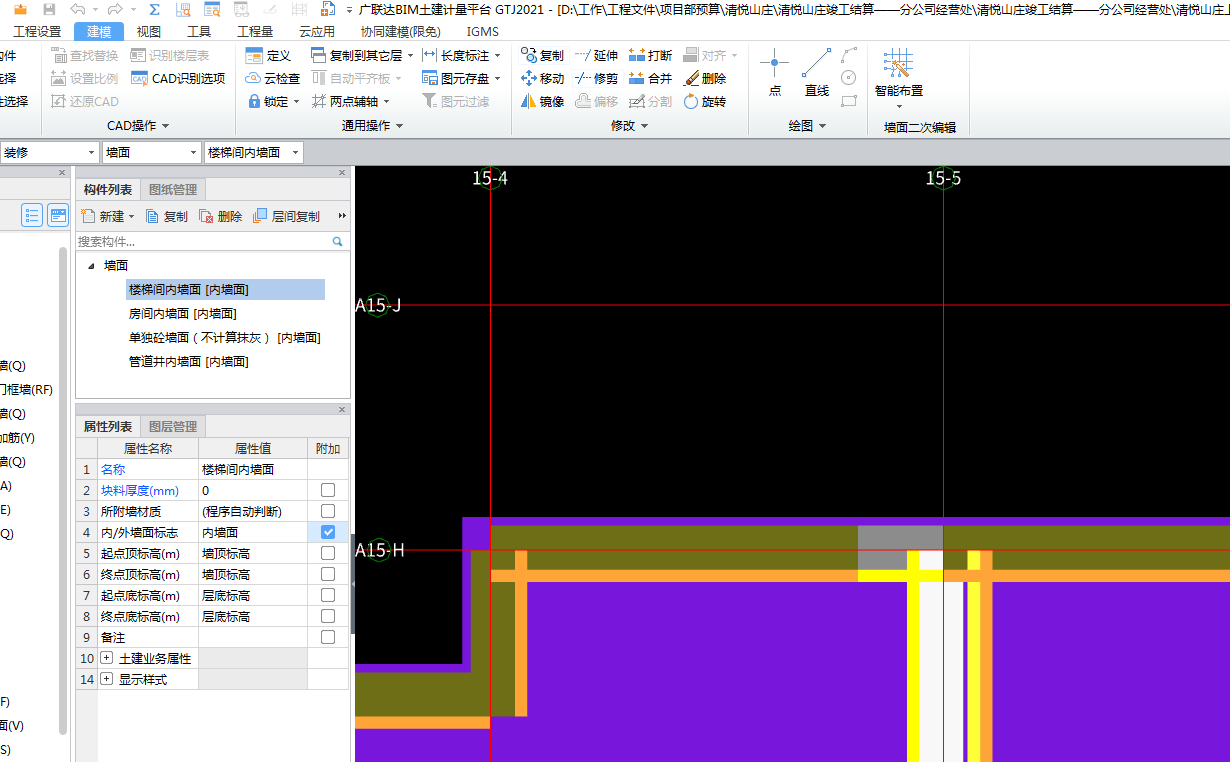Click 删除 in component list toolbar
Image resolution: width=1230 pixels, height=762 pixels.
pos(221,216)
